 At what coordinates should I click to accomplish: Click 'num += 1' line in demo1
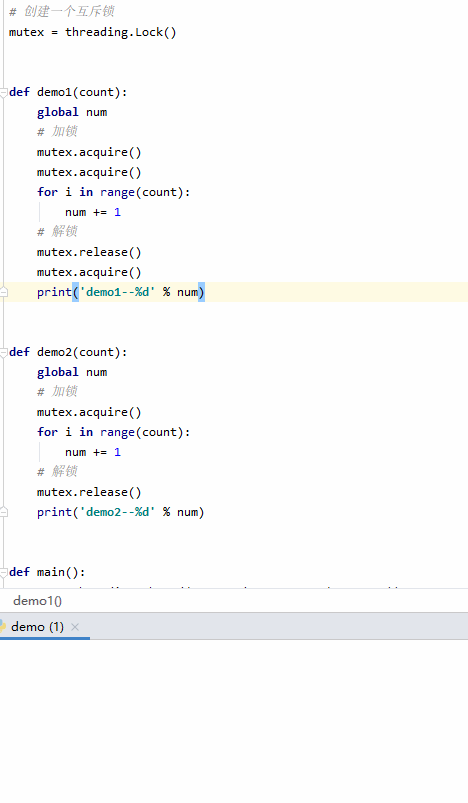pyautogui.click(x=93, y=212)
